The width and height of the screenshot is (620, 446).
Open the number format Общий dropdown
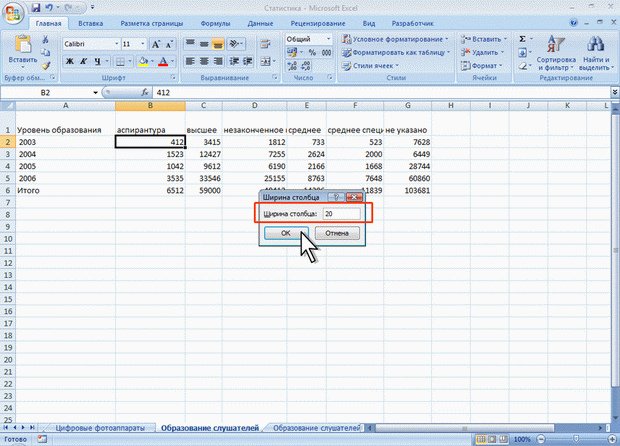(332, 39)
